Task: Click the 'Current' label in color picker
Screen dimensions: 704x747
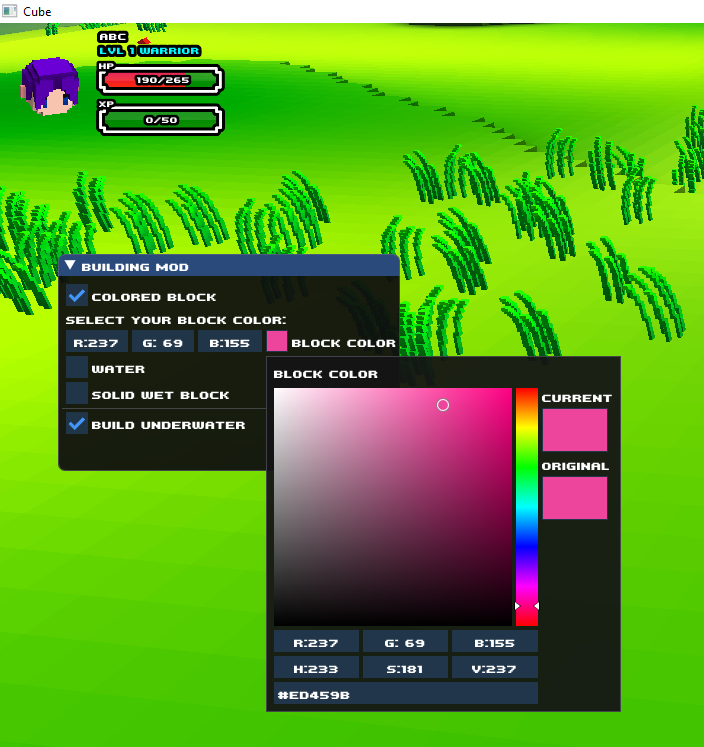Action: 577,398
